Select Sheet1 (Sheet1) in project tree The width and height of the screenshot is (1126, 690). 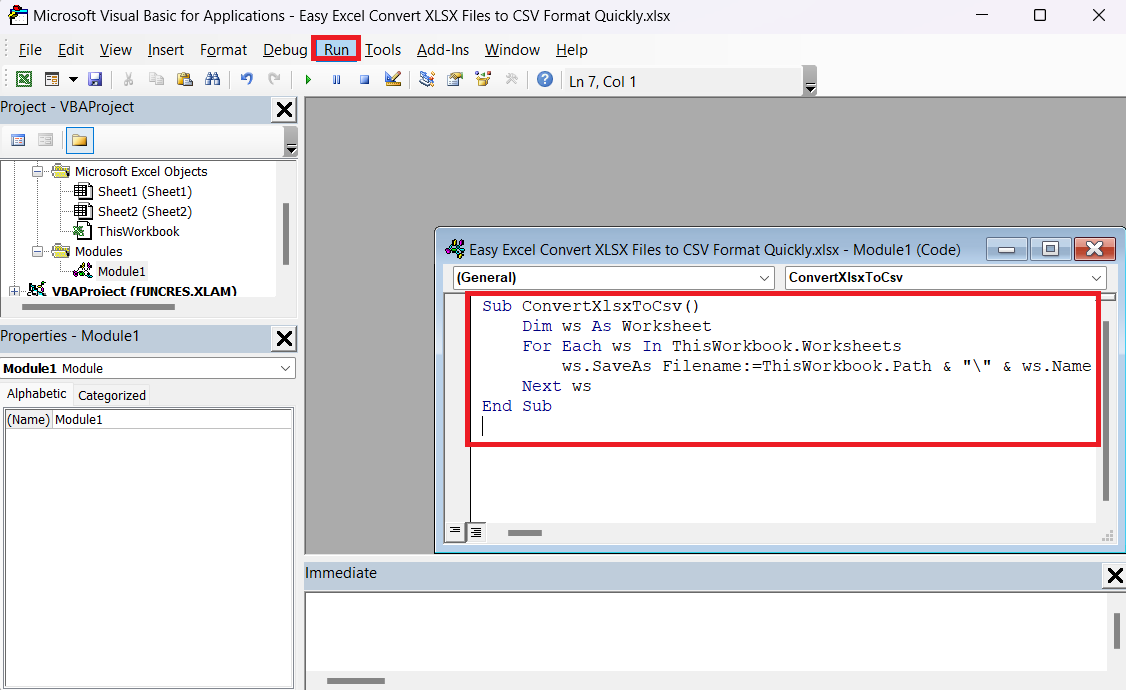(x=144, y=192)
